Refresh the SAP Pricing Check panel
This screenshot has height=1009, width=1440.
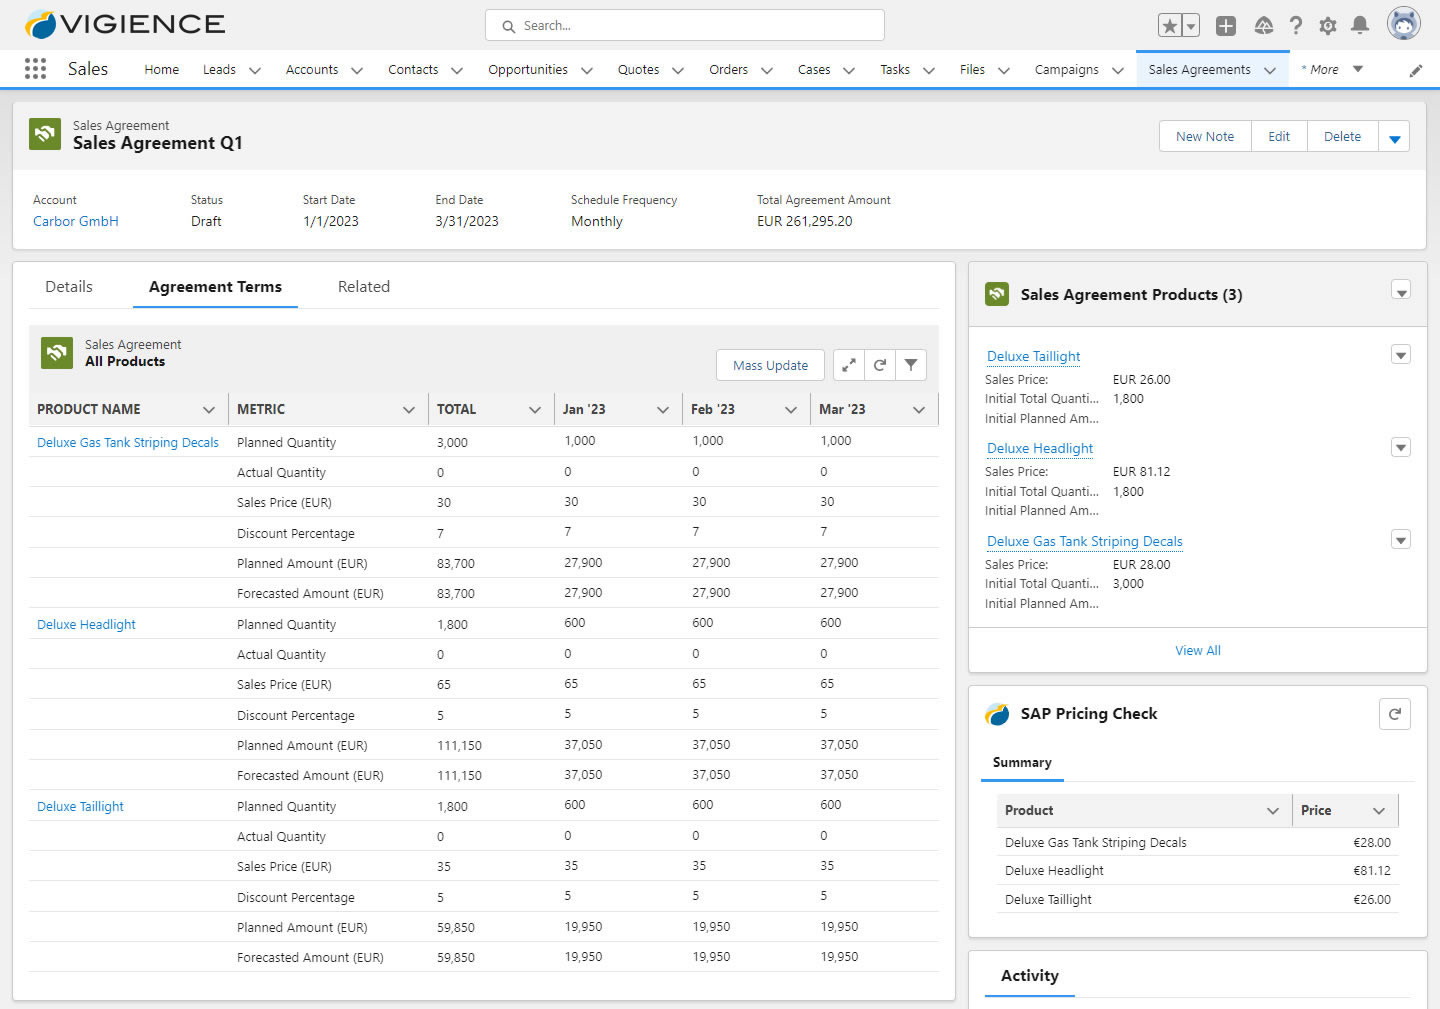pyautogui.click(x=1395, y=714)
